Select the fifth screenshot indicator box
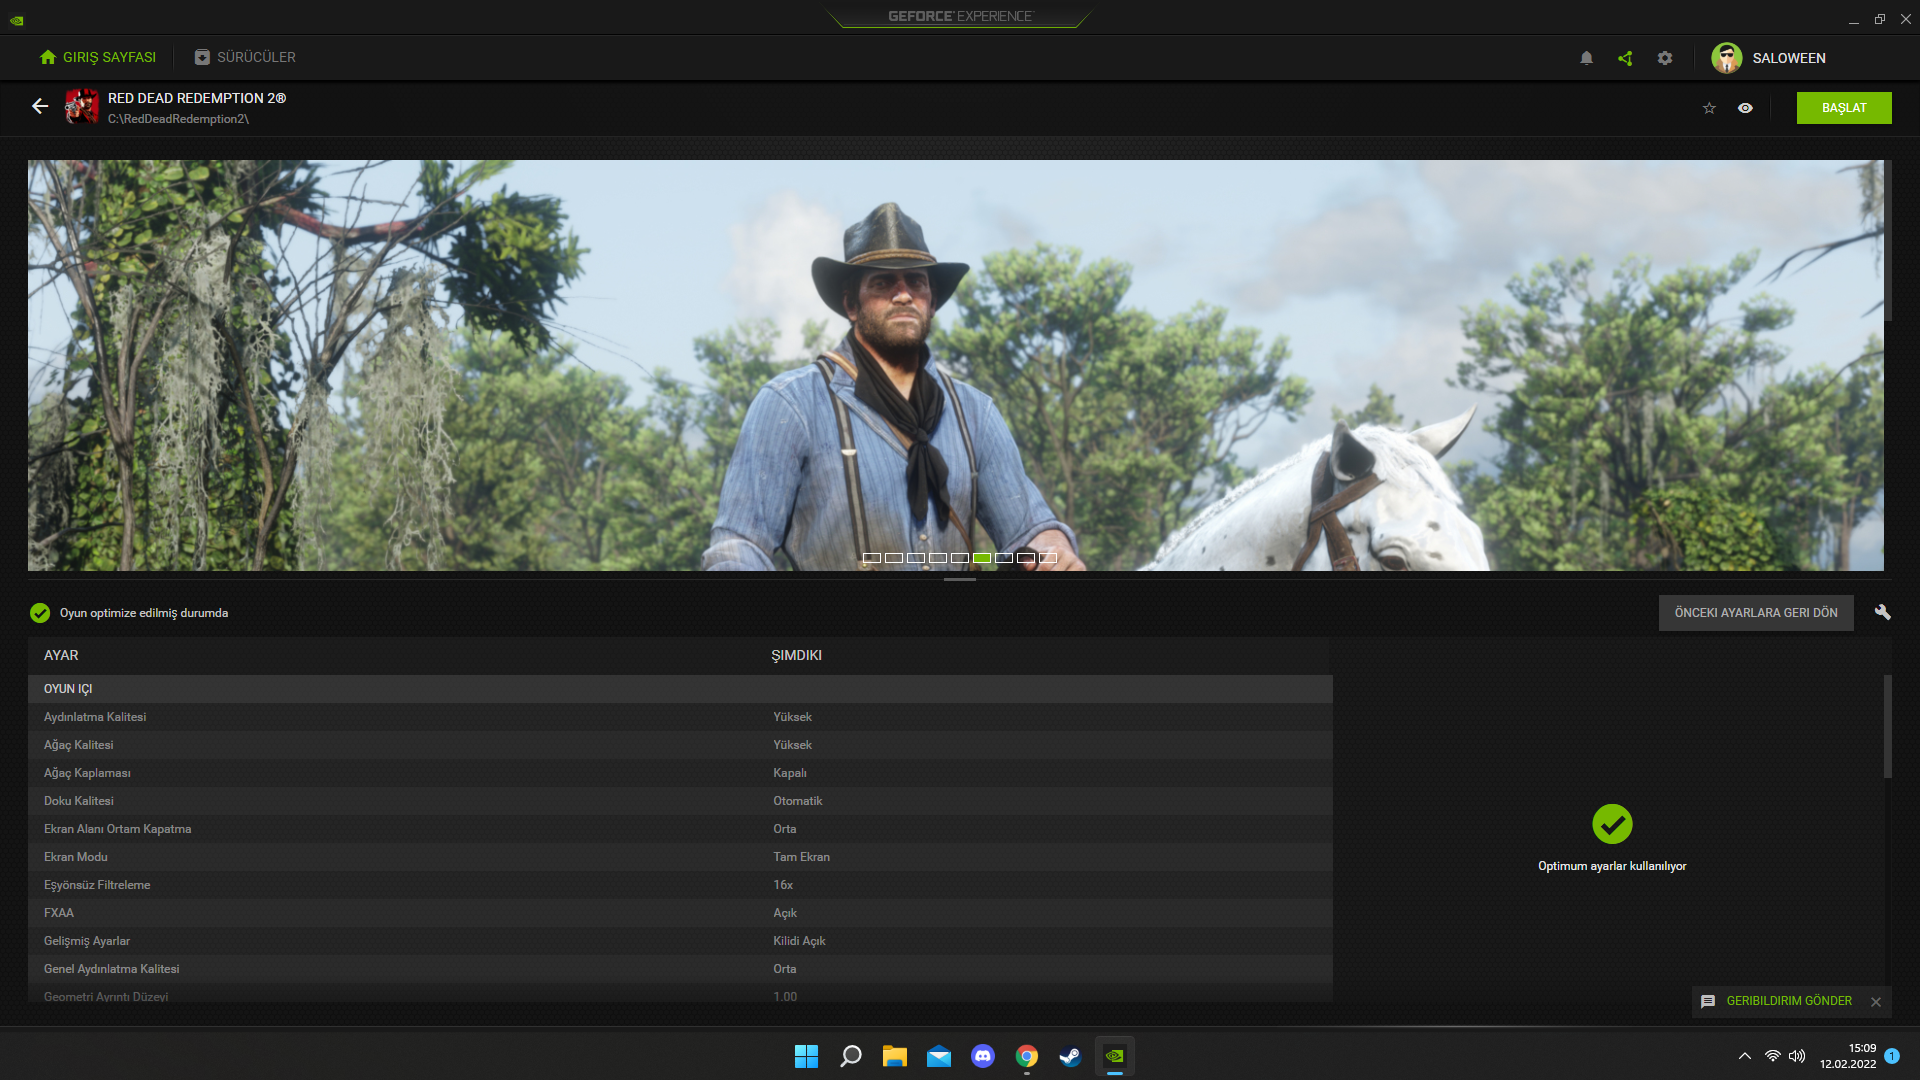Image resolution: width=1920 pixels, height=1080 pixels. [x=960, y=558]
